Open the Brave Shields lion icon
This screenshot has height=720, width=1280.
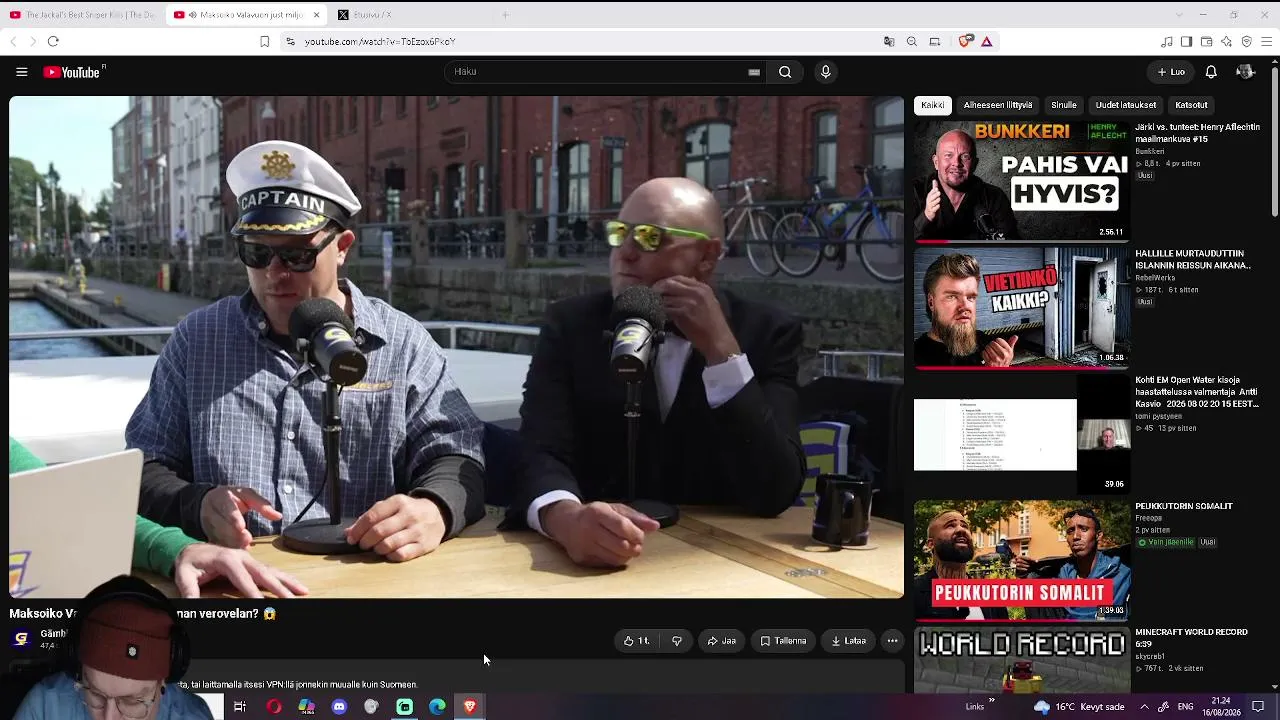[x=965, y=41]
